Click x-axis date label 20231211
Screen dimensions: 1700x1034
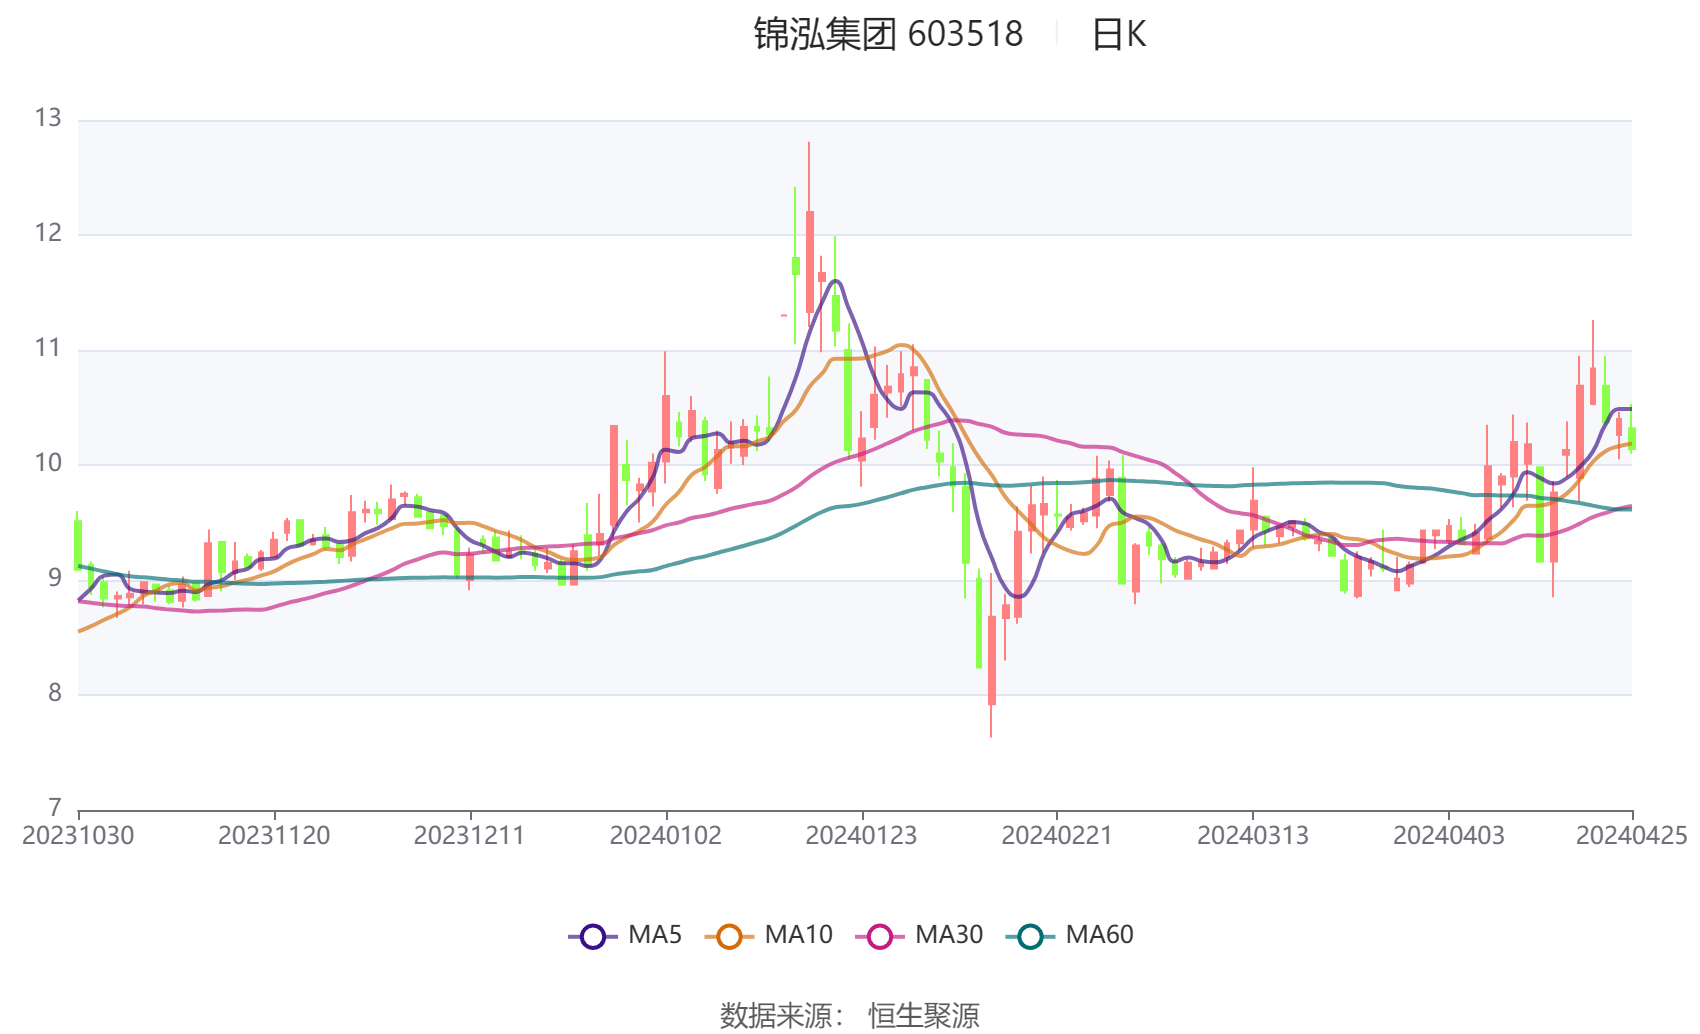470,836
